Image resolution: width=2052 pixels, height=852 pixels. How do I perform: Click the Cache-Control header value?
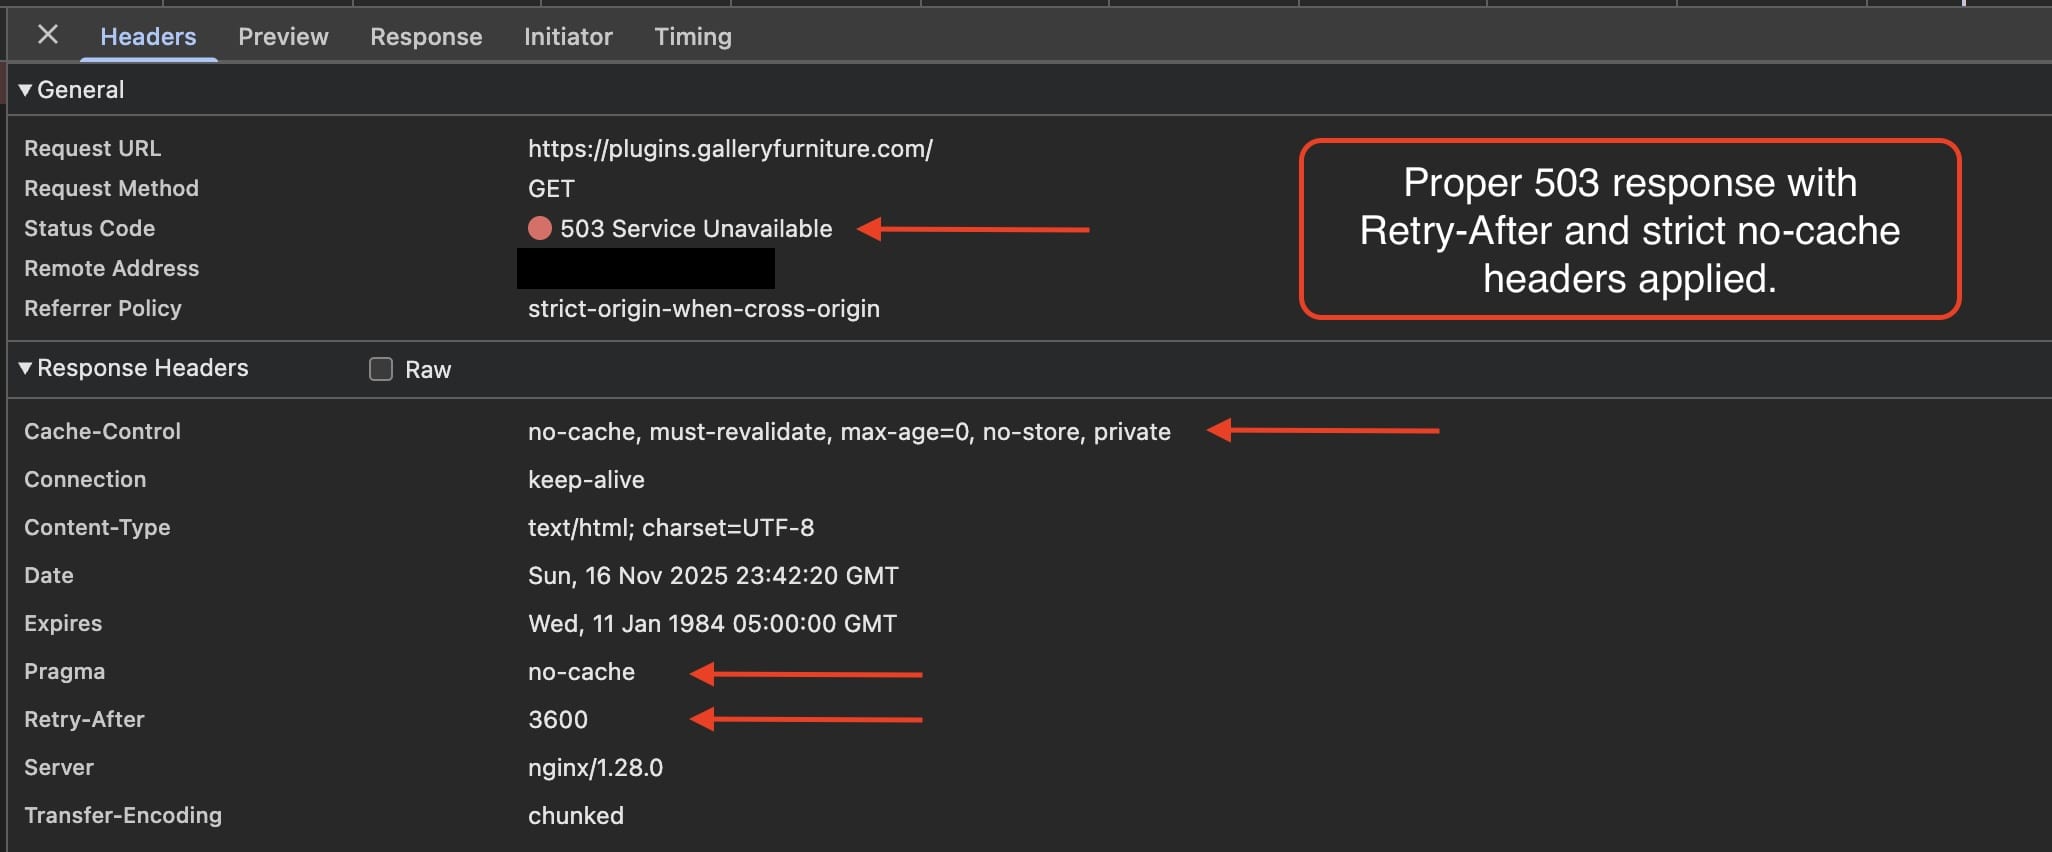tap(849, 432)
